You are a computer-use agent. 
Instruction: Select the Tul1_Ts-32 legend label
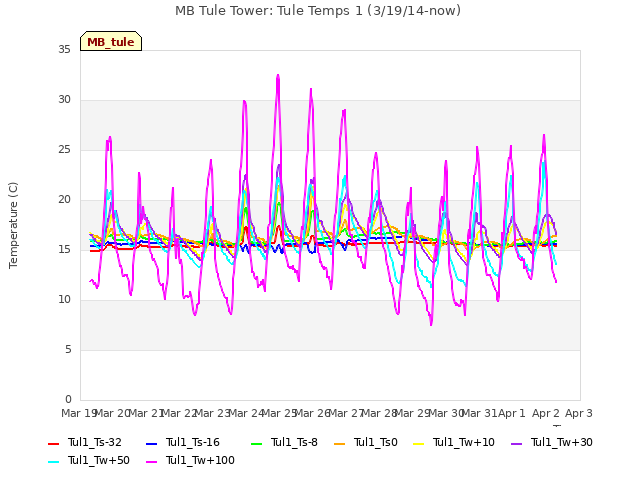[95, 442]
